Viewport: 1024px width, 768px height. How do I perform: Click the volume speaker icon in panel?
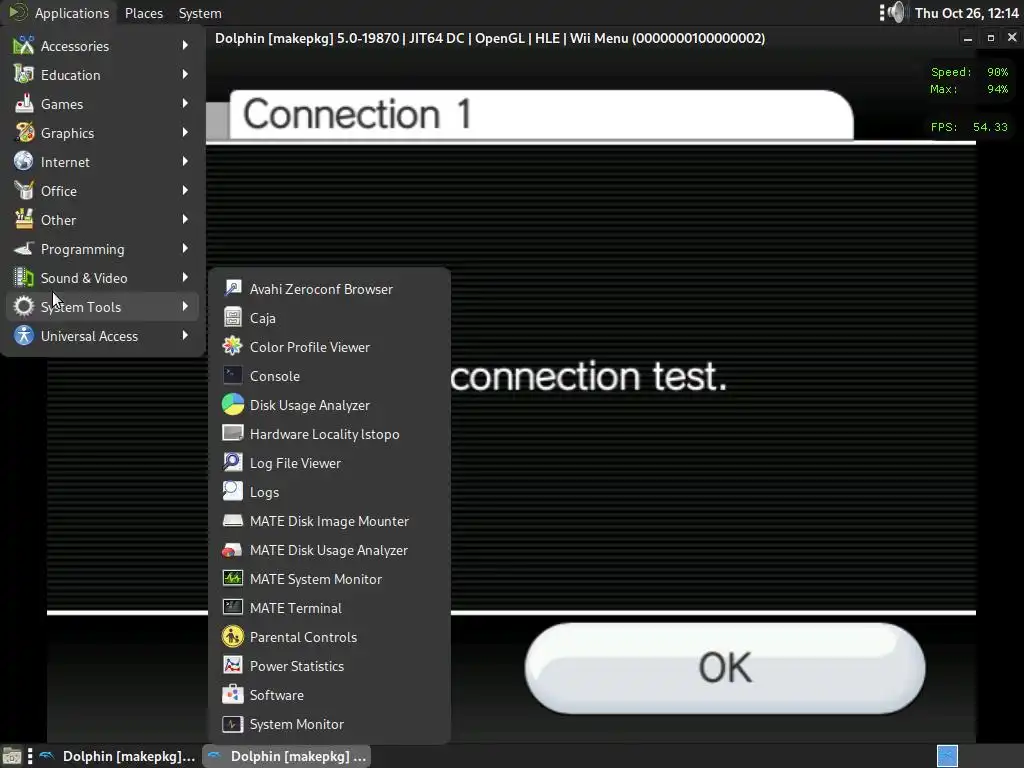coord(897,12)
